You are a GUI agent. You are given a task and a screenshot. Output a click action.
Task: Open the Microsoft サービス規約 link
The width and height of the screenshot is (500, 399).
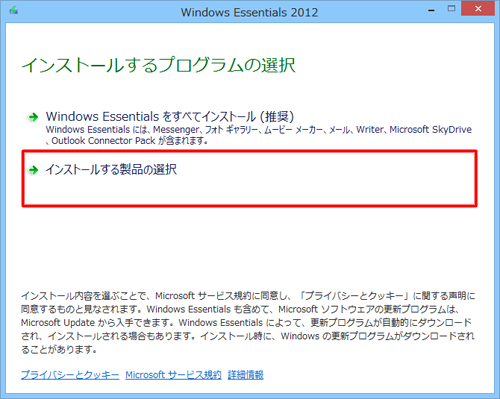tap(173, 375)
